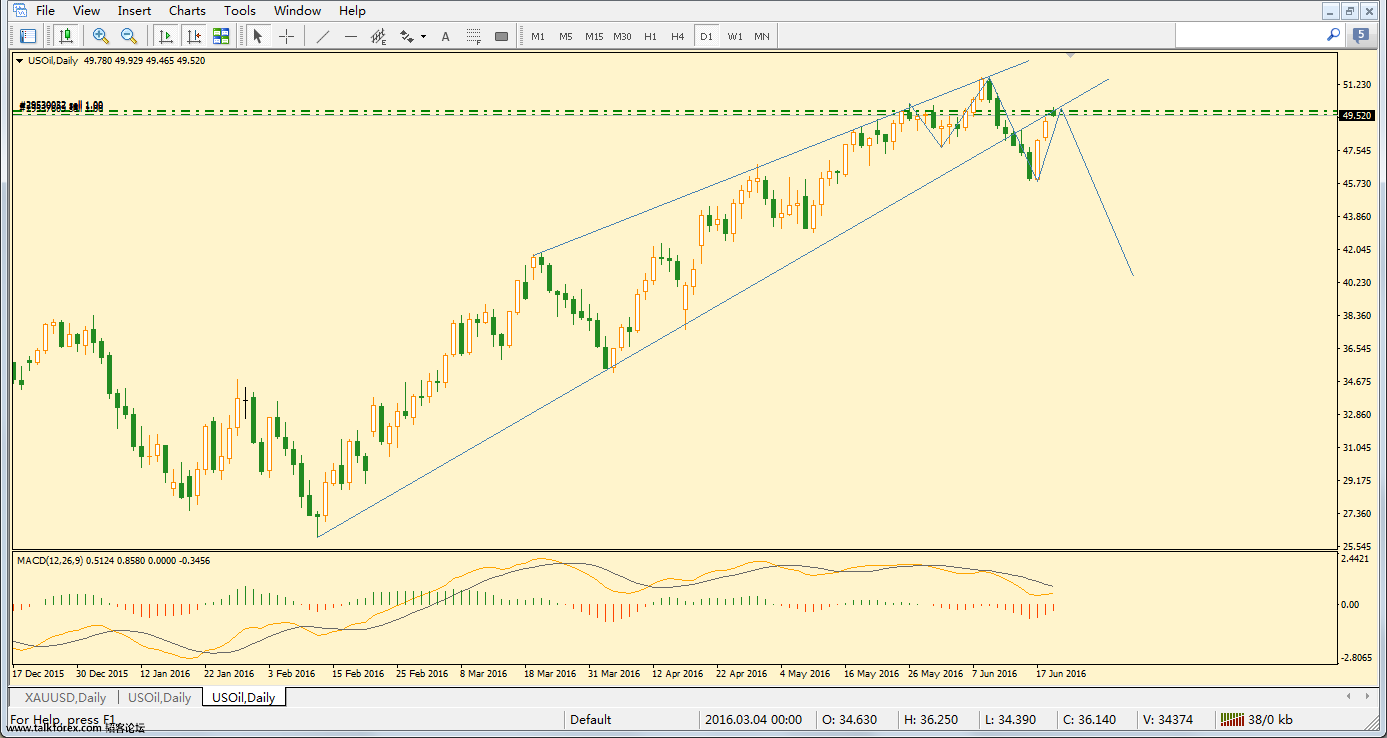Expand the arrows tool dropdown arrow
Screen dimensions: 1387x738
(424, 37)
